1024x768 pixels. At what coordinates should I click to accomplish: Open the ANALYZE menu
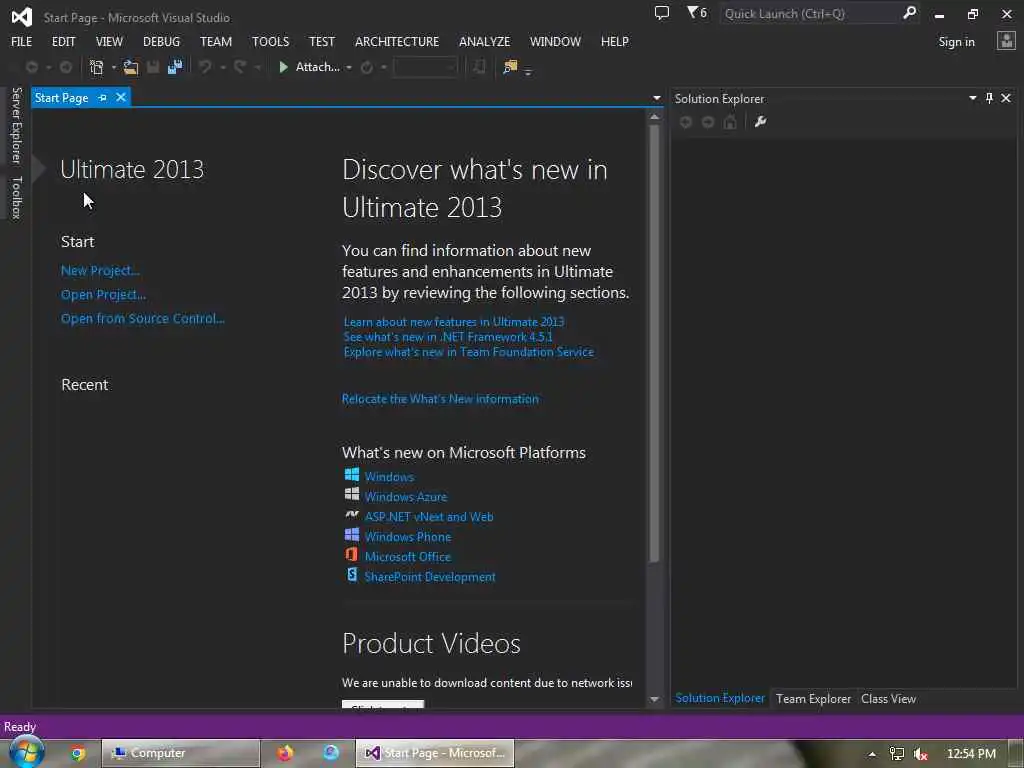[485, 41]
